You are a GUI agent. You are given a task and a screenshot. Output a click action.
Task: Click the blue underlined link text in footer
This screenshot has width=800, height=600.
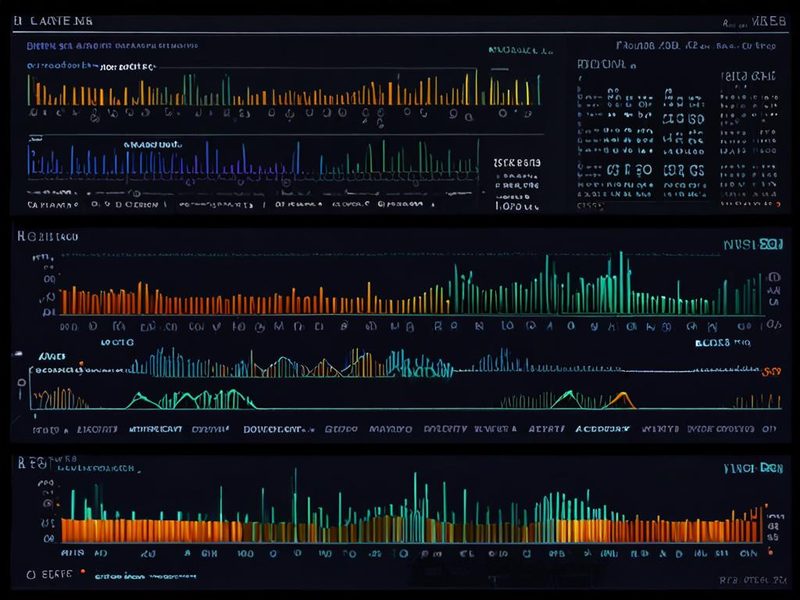coord(145,577)
